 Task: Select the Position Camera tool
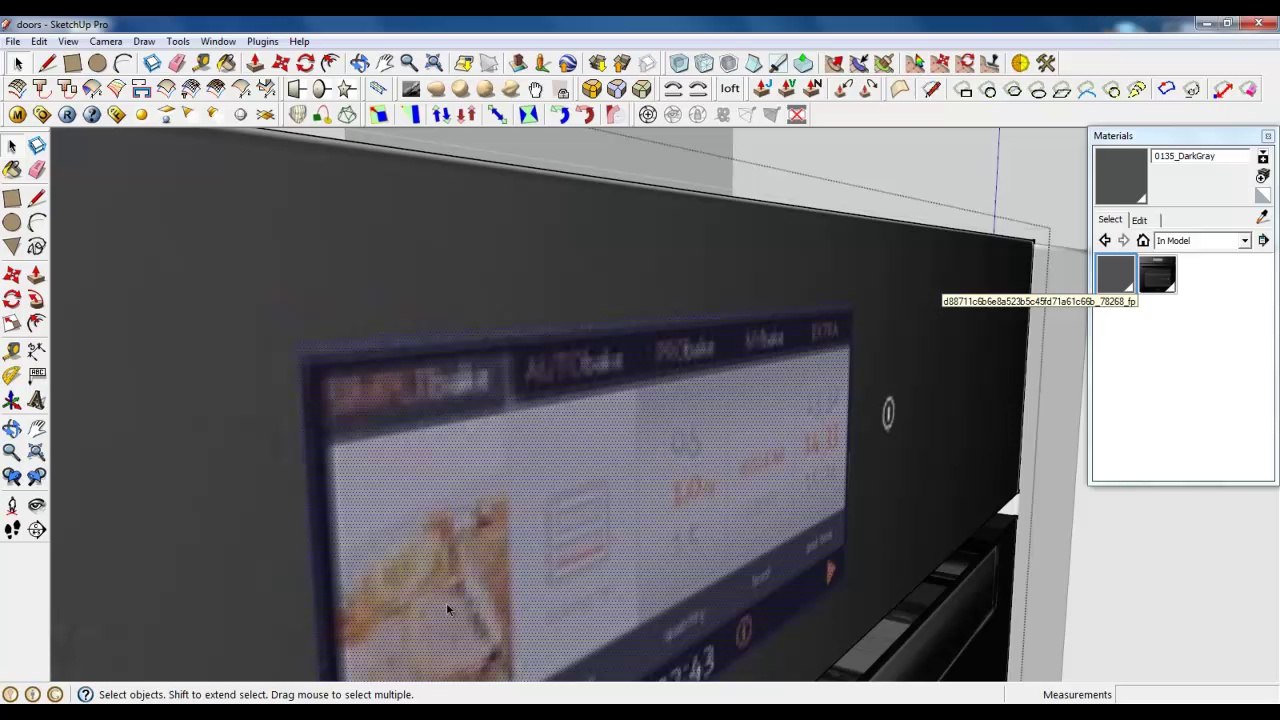point(12,505)
